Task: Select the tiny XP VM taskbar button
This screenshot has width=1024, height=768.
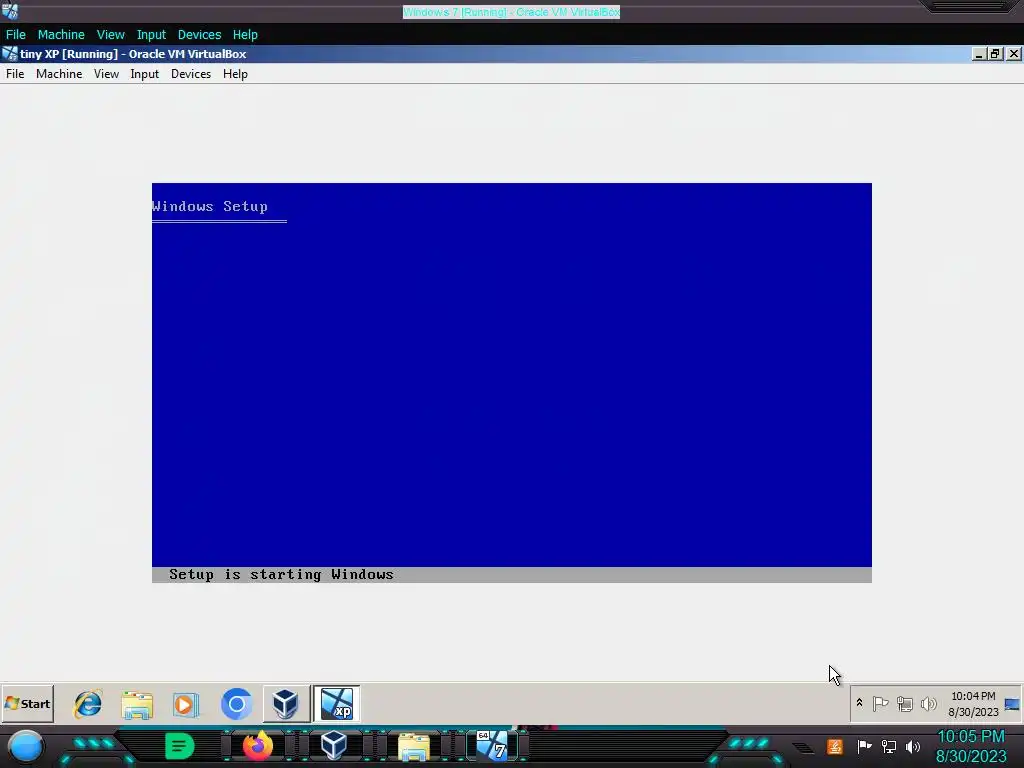Action: click(x=336, y=704)
